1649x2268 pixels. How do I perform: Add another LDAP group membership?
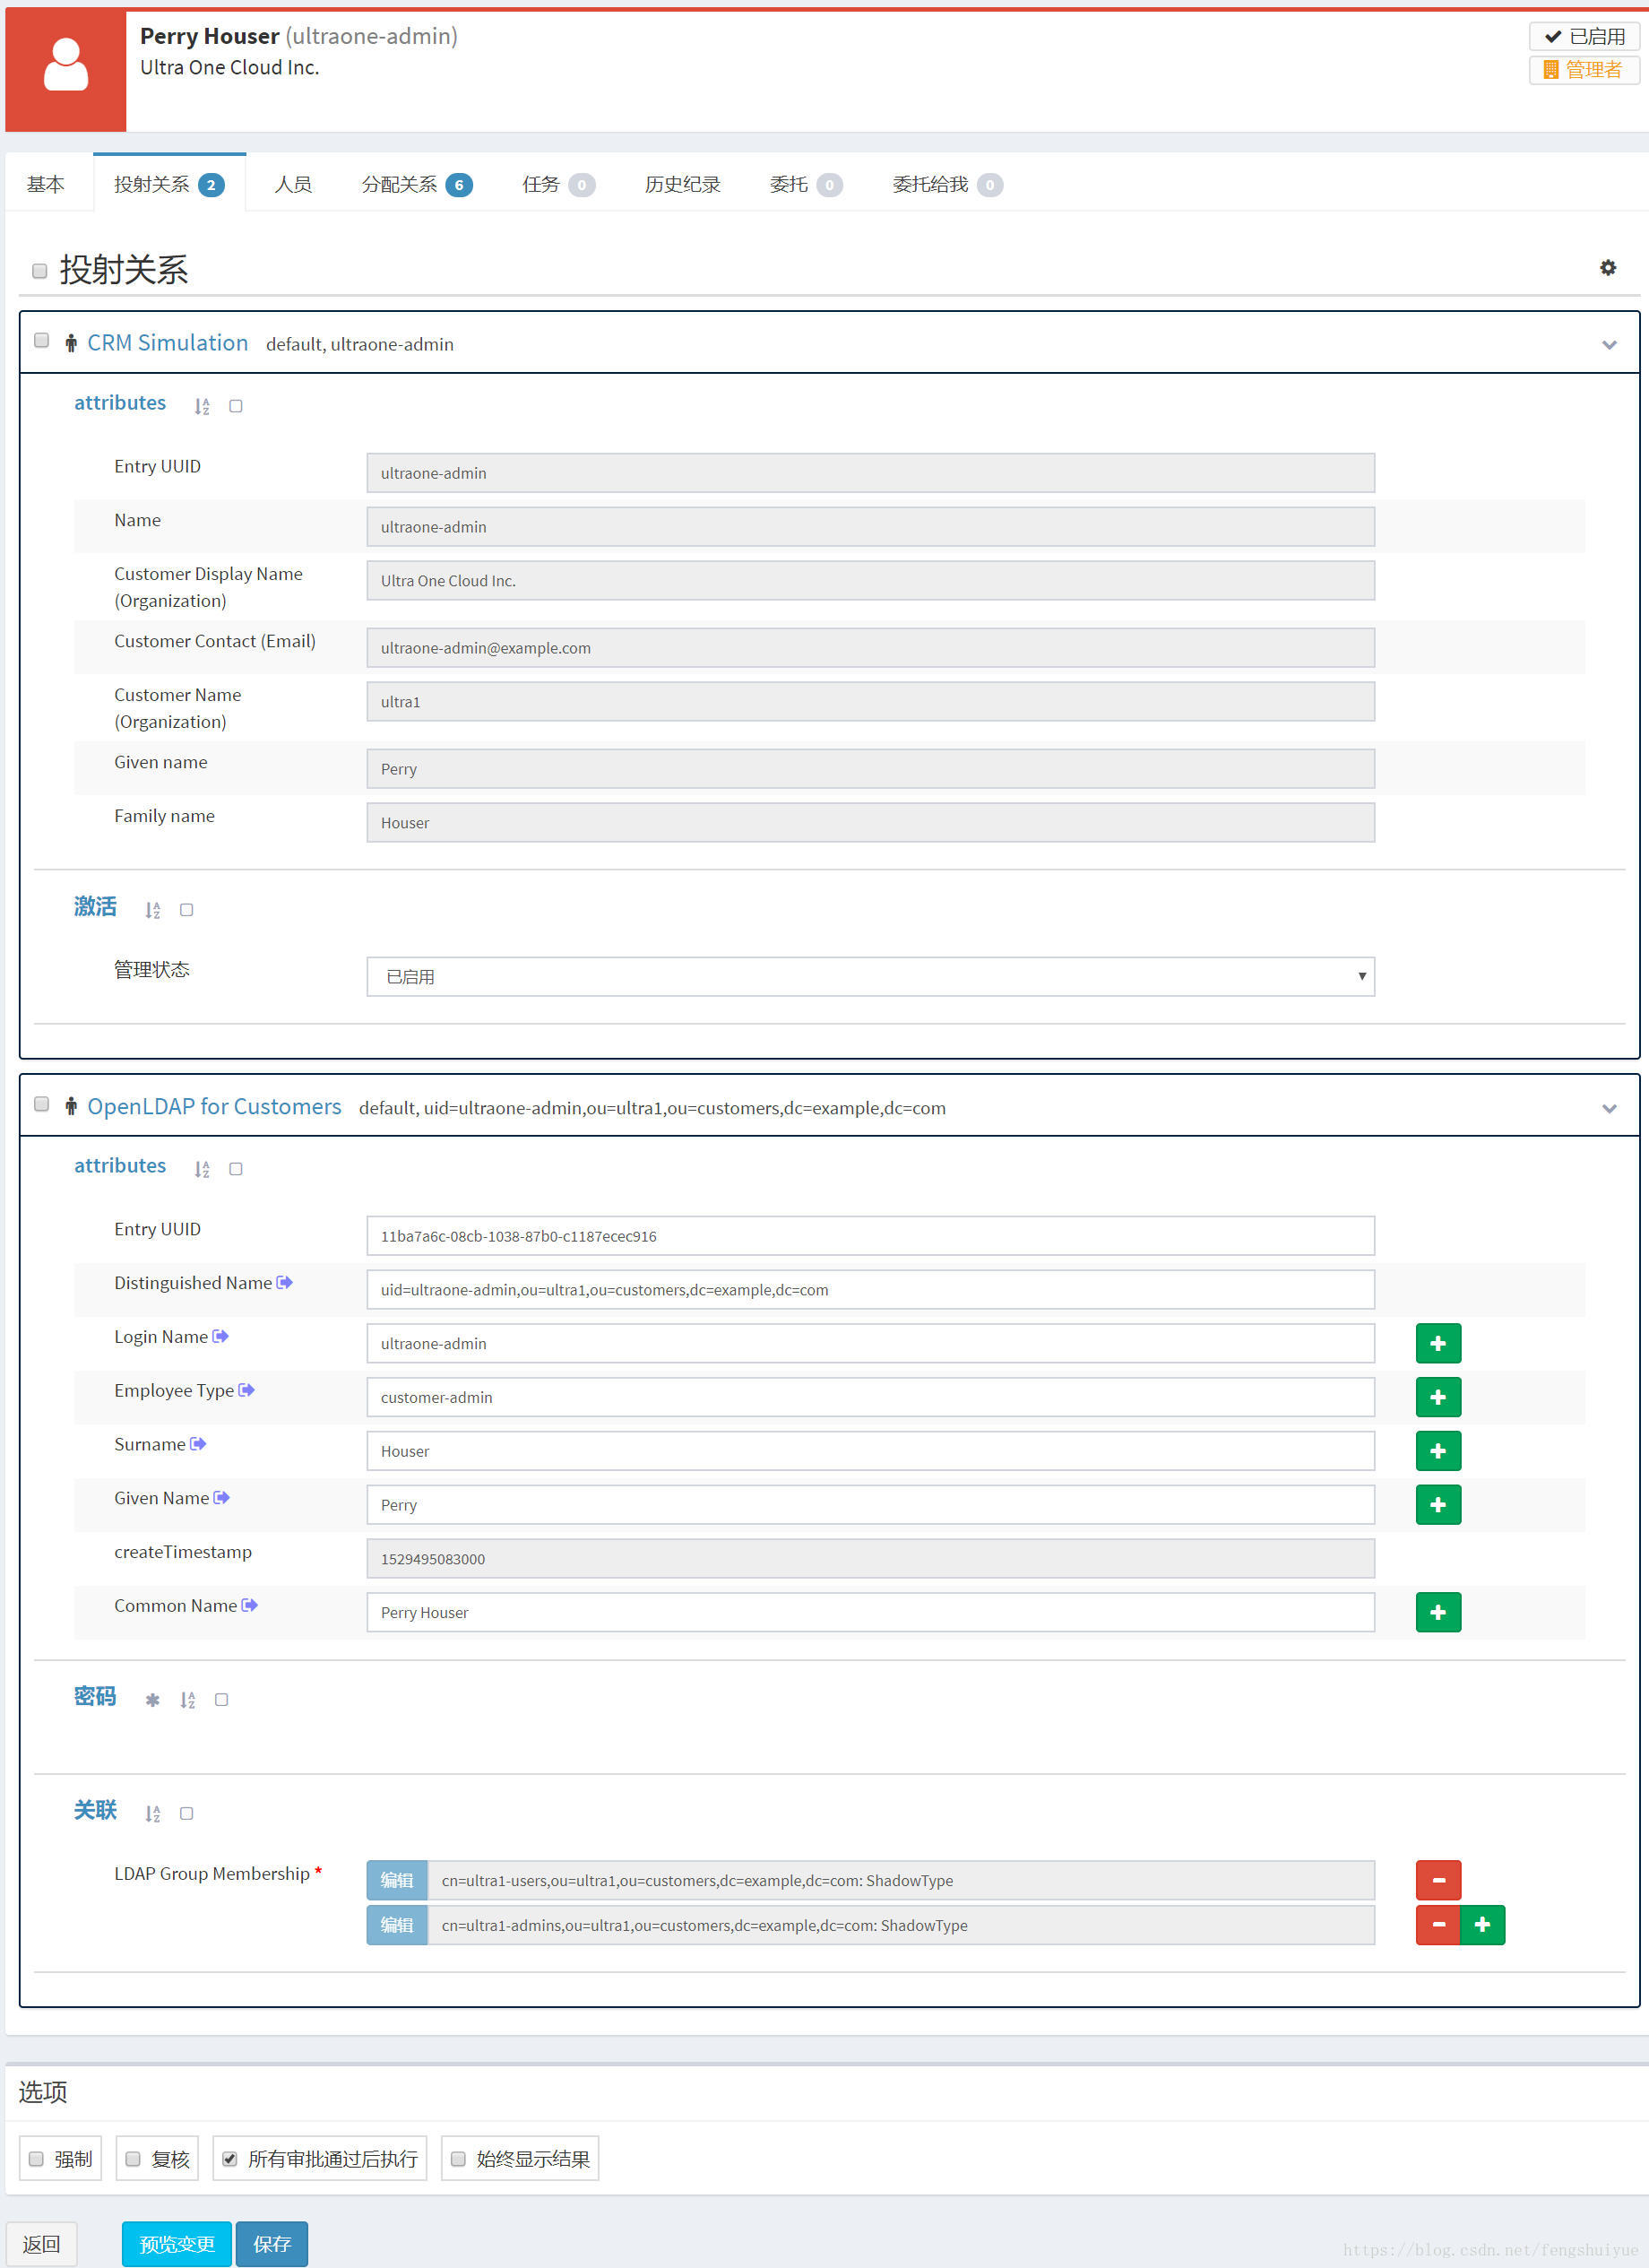coord(1483,1926)
